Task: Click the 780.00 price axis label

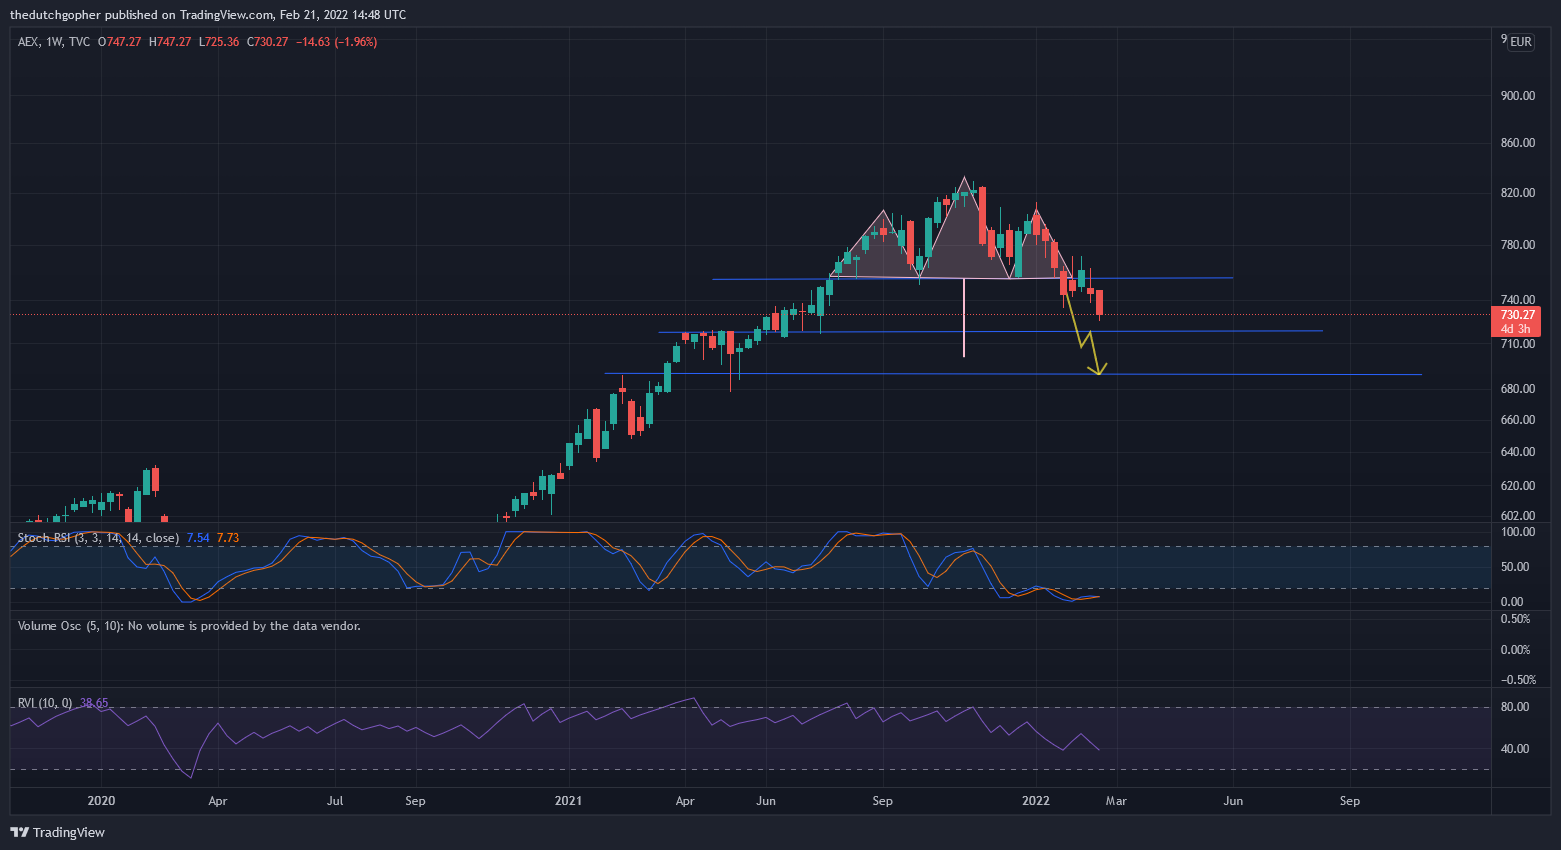Action: 1518,245
